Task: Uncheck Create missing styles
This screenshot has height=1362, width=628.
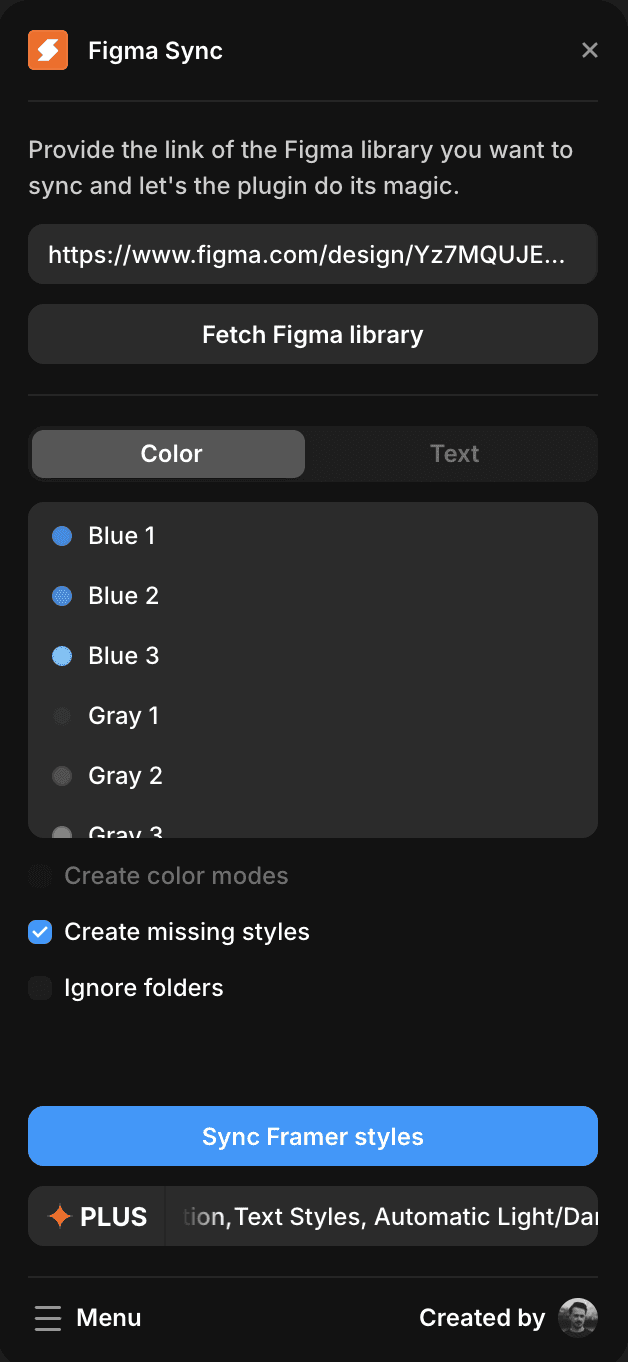Action: (x=40, y=931)
